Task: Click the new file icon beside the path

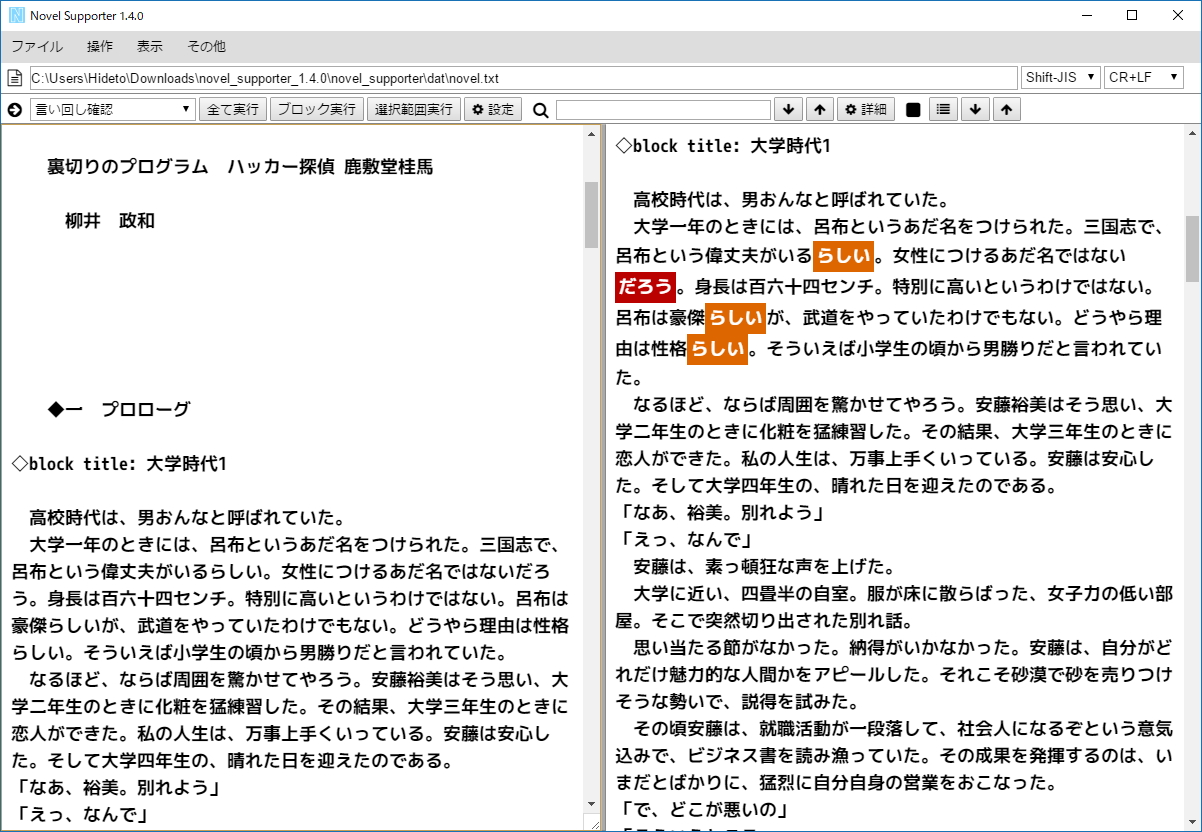Action: pyautogui.click(x=14, y=76)
